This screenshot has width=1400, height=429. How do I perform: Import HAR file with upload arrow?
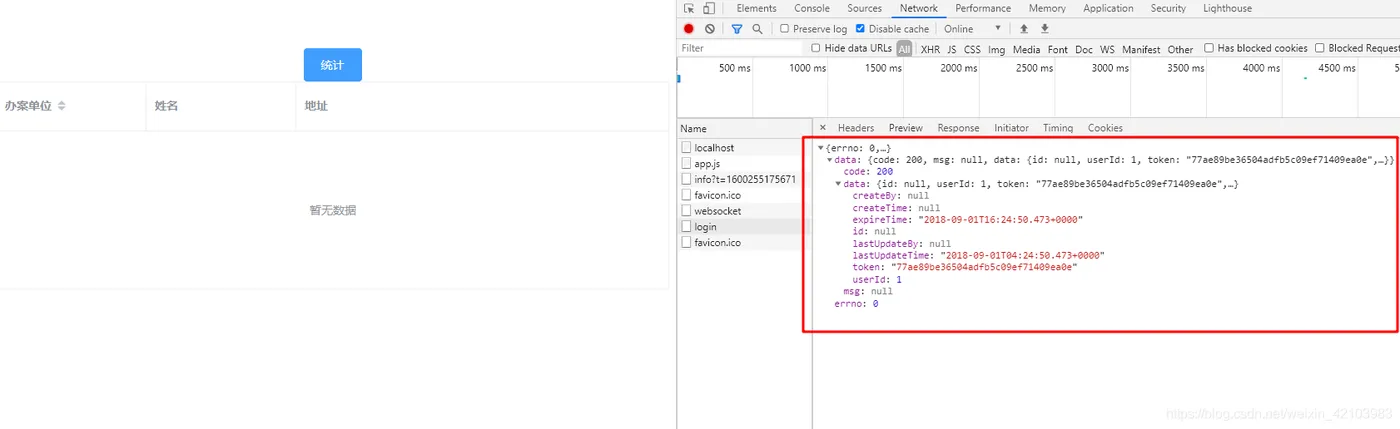[1024, 29]
